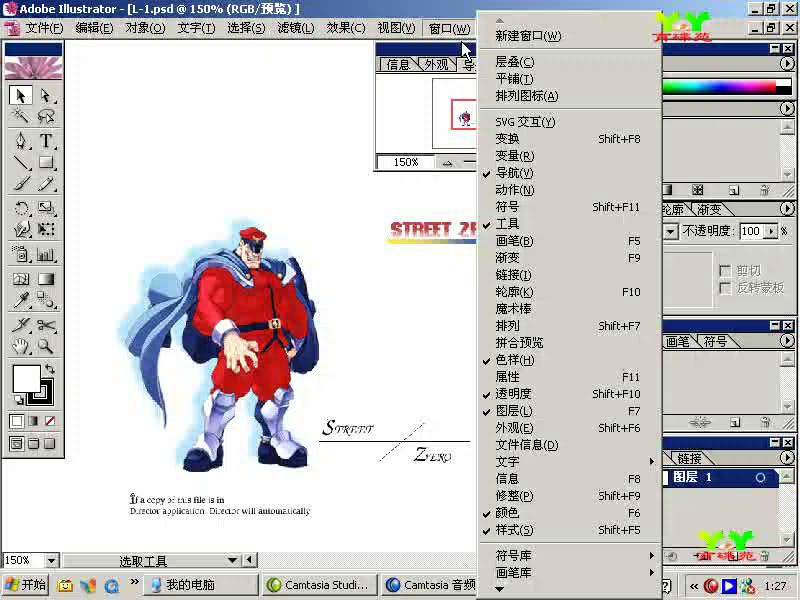Activate the Hand tool

pyautogui.click(x=20, y=346)
